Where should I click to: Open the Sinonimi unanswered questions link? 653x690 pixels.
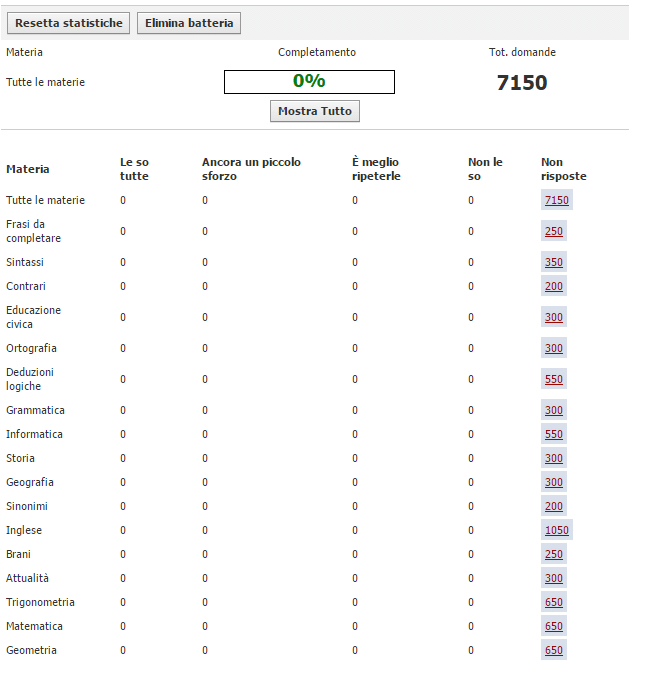[x=554, y=506]
